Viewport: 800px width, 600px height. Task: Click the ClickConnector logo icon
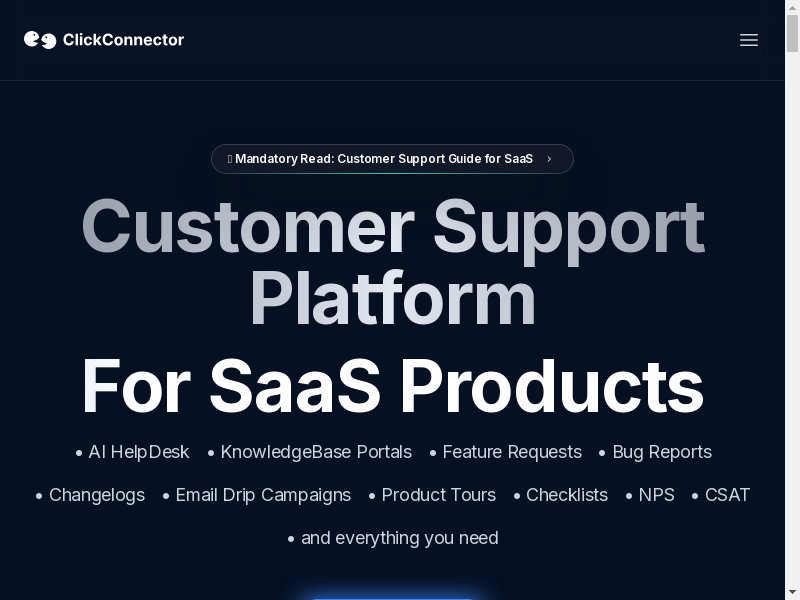40,40
